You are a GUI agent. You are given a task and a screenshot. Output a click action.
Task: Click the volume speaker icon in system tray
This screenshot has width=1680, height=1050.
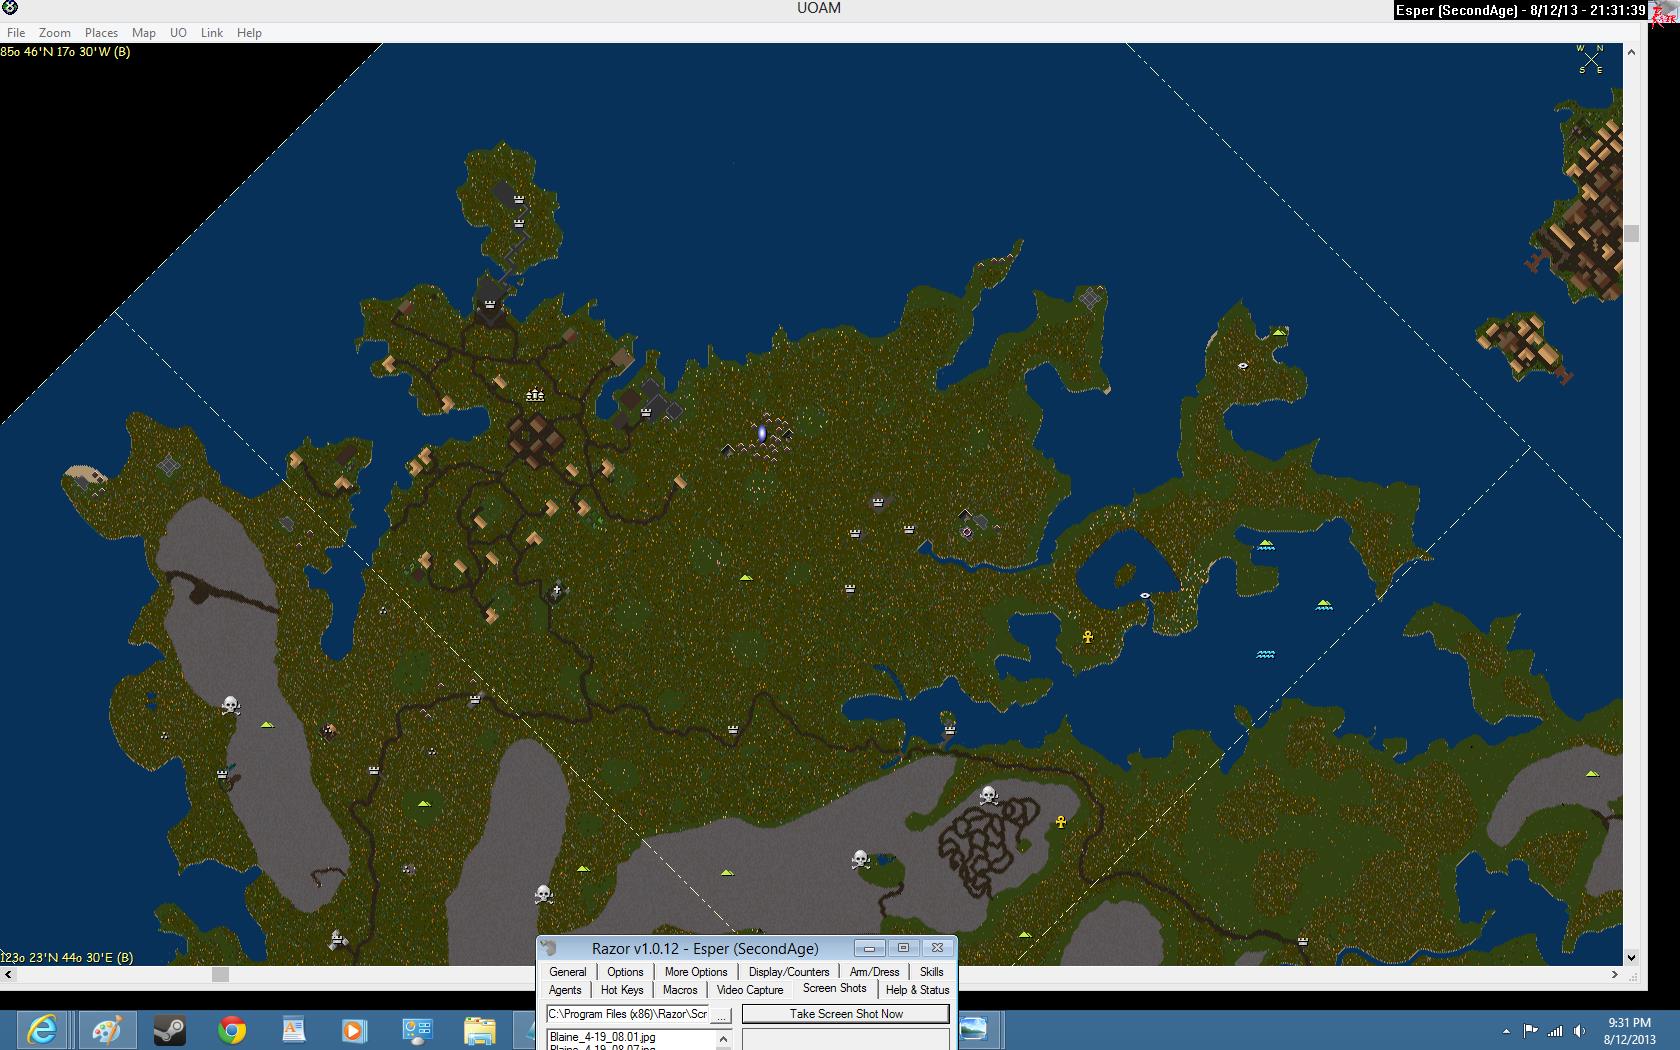(1579, 1031)
